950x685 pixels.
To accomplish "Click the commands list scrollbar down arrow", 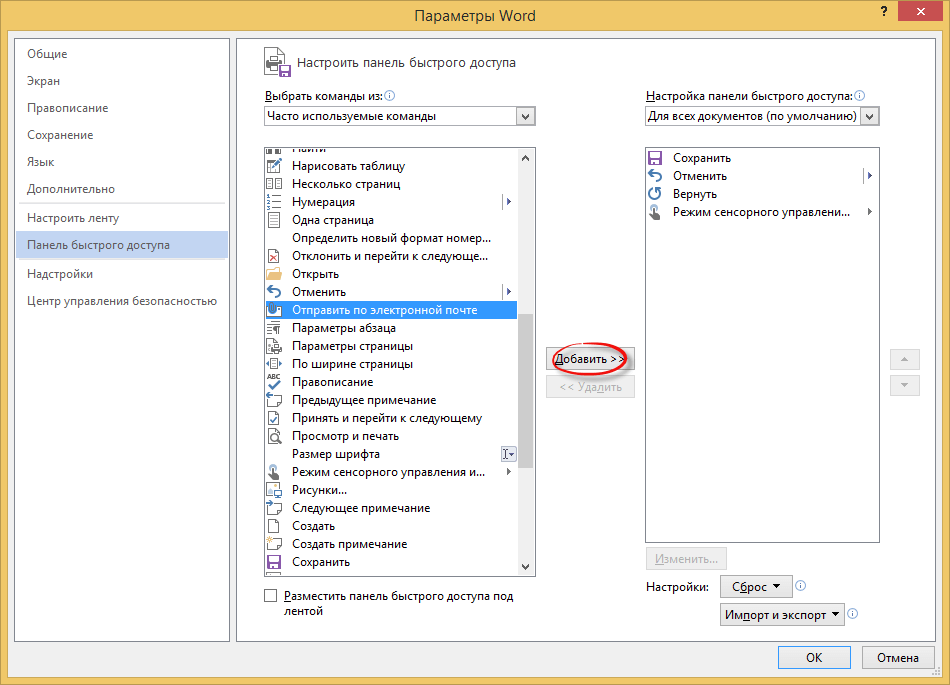I will (525, 567).
